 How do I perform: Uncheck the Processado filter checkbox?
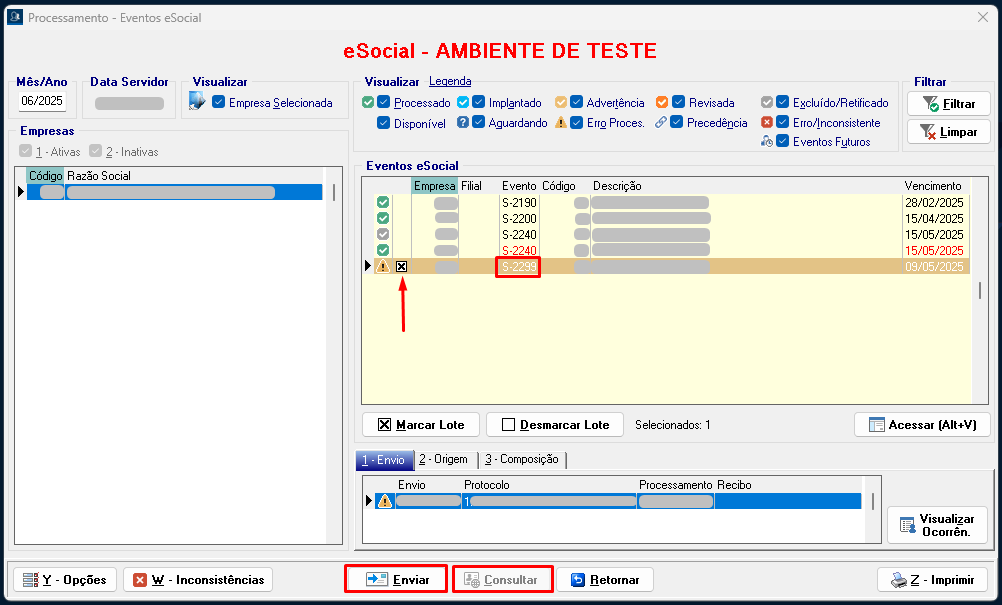point(384,103)
